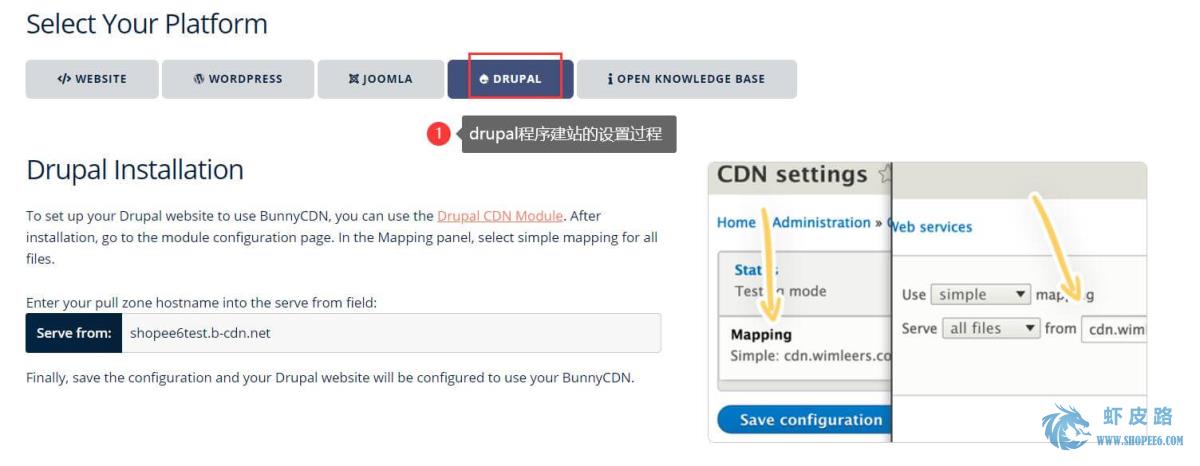
Task: Click the star icon beside CDN settings
Action: coord(883,175)
